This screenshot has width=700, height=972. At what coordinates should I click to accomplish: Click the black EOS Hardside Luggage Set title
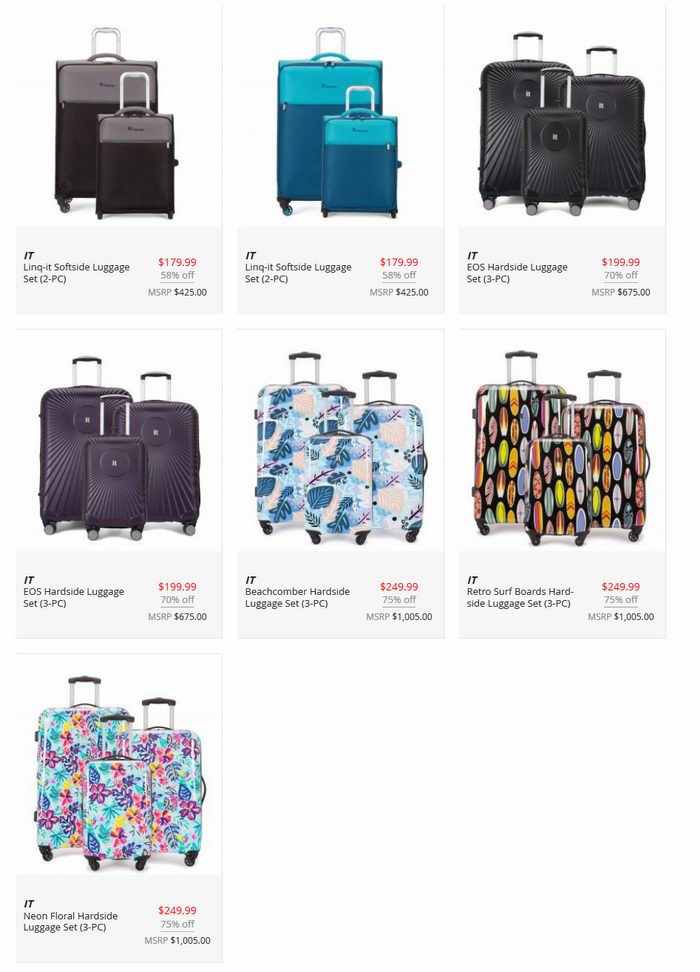517,273
